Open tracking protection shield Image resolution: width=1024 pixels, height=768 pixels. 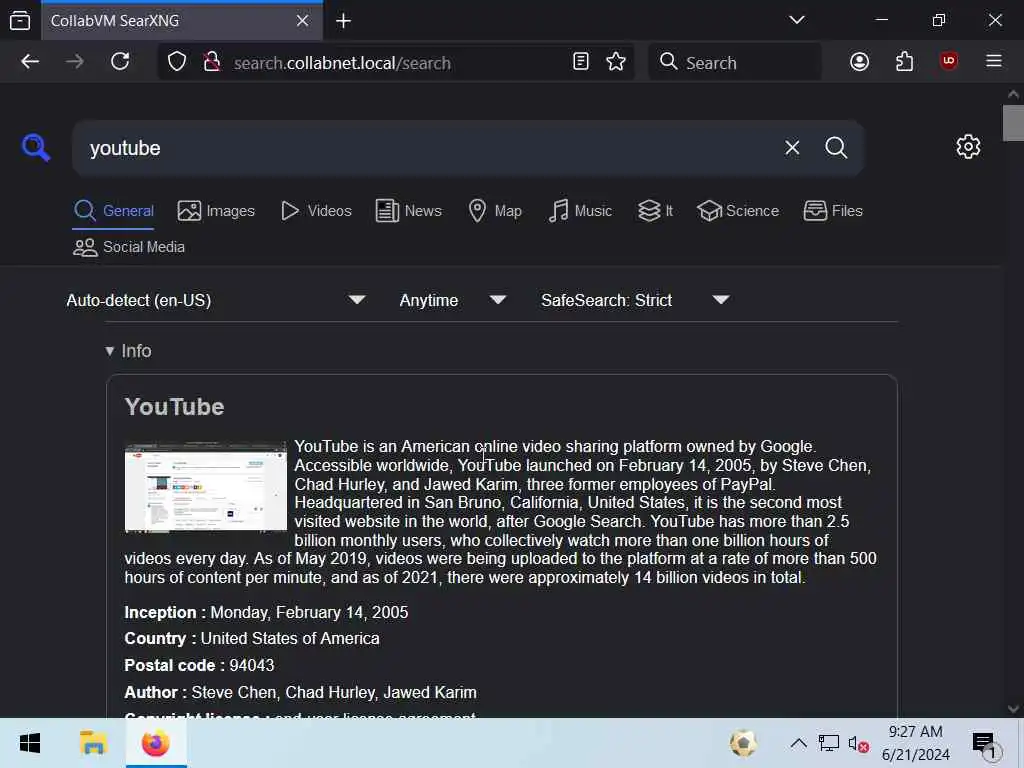coord(177,62)
